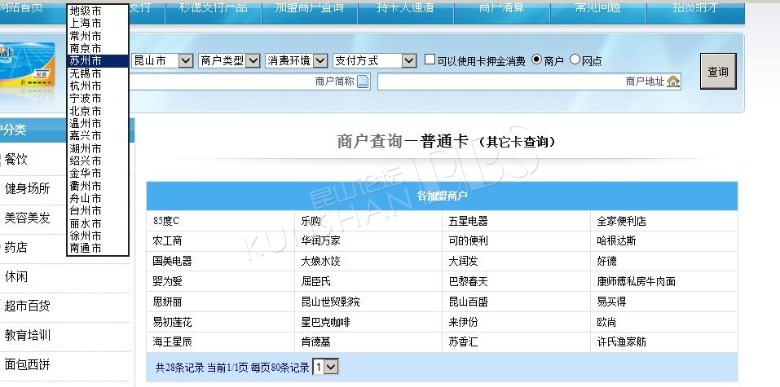Enable 可以使用卡押金消费 checkbox

click(x=430, y=60)
